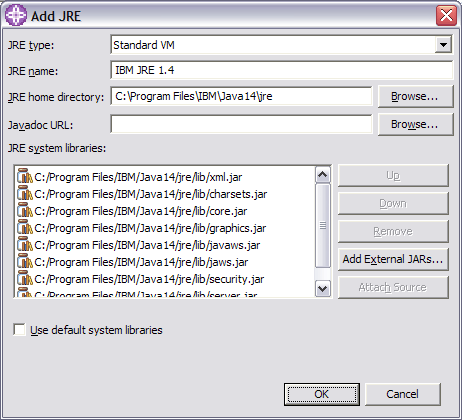Screen dimensions: 462x420
Task: Click the Standard VM combo box
Action: [x=281, y=45]
